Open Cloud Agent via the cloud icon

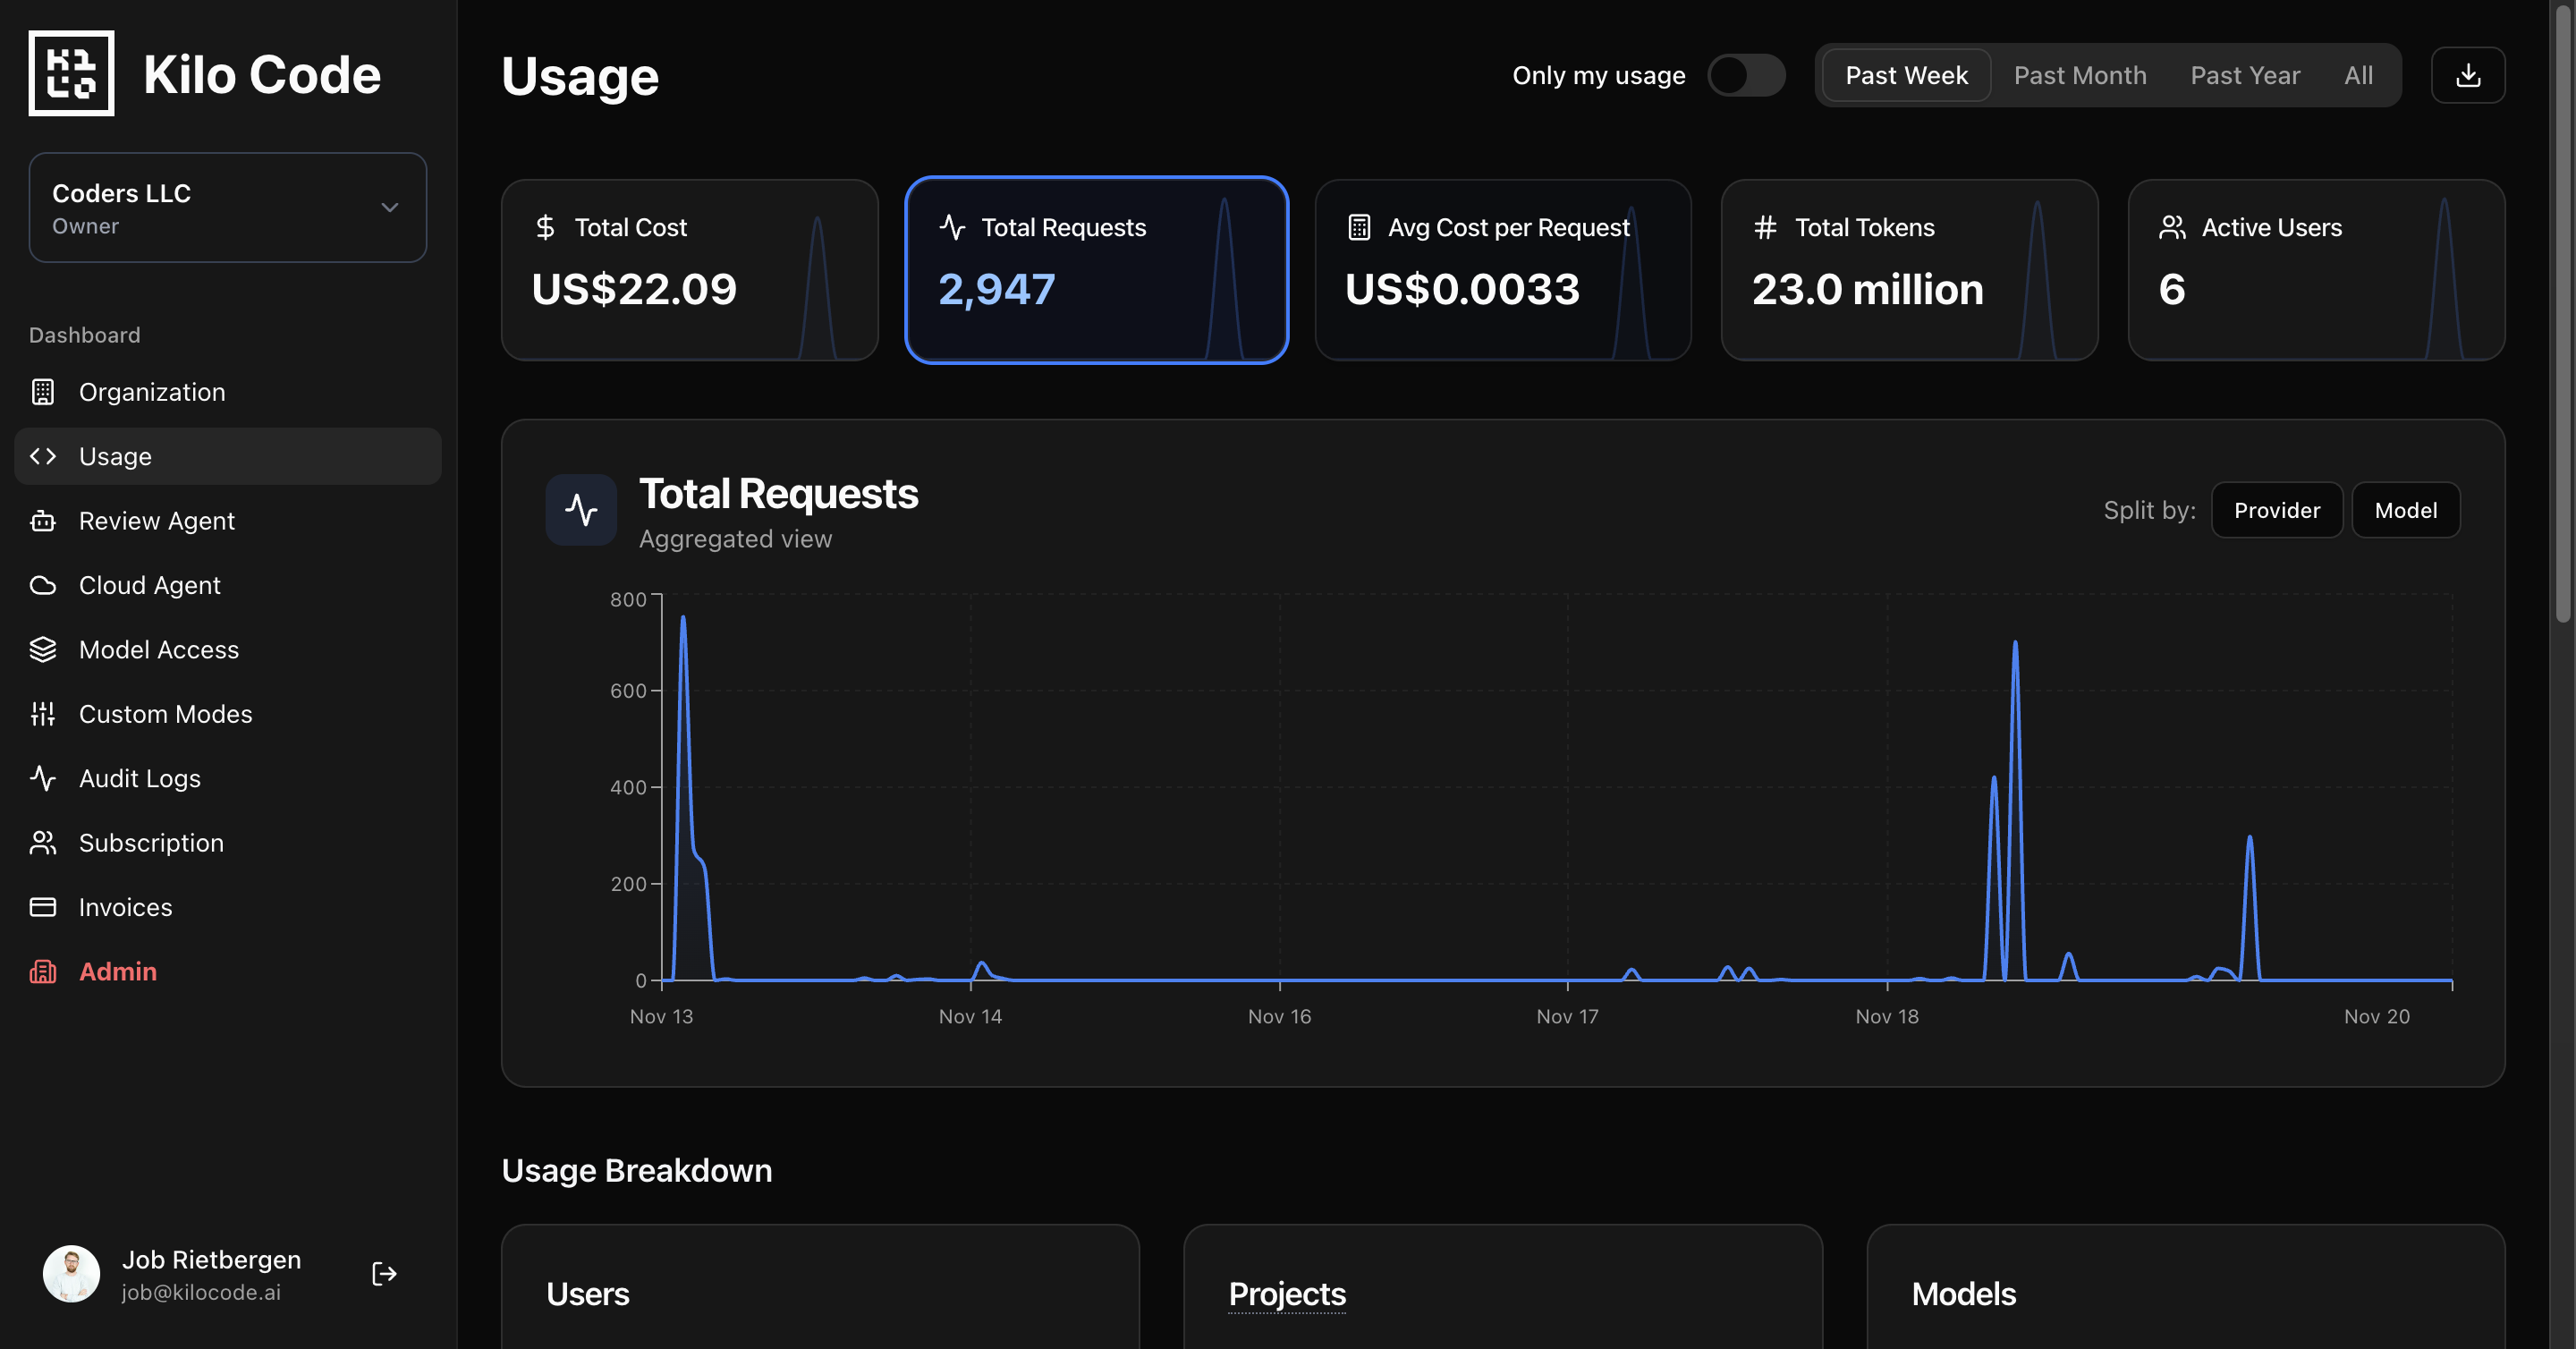[42, 585]
